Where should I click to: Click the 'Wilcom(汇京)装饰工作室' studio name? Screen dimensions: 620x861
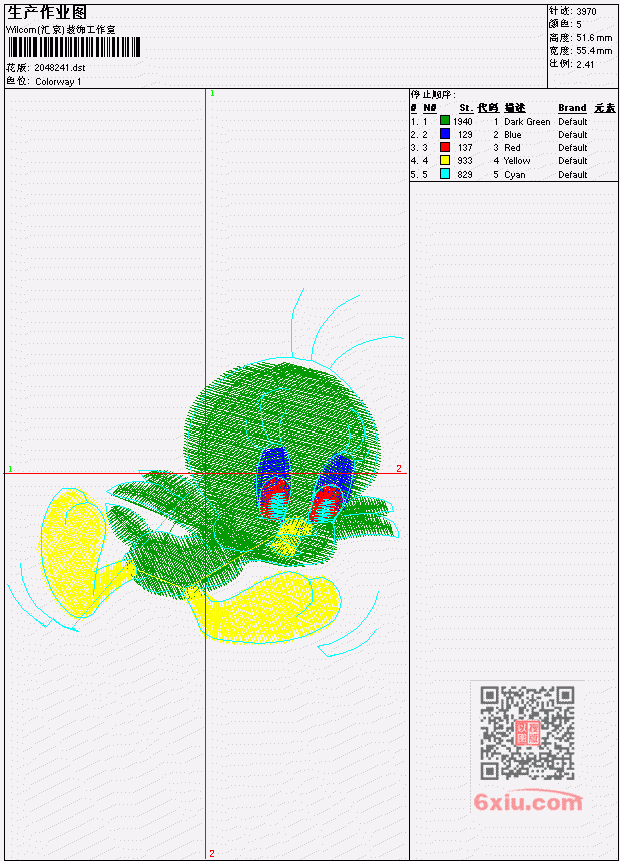click(x=60, y=30)
